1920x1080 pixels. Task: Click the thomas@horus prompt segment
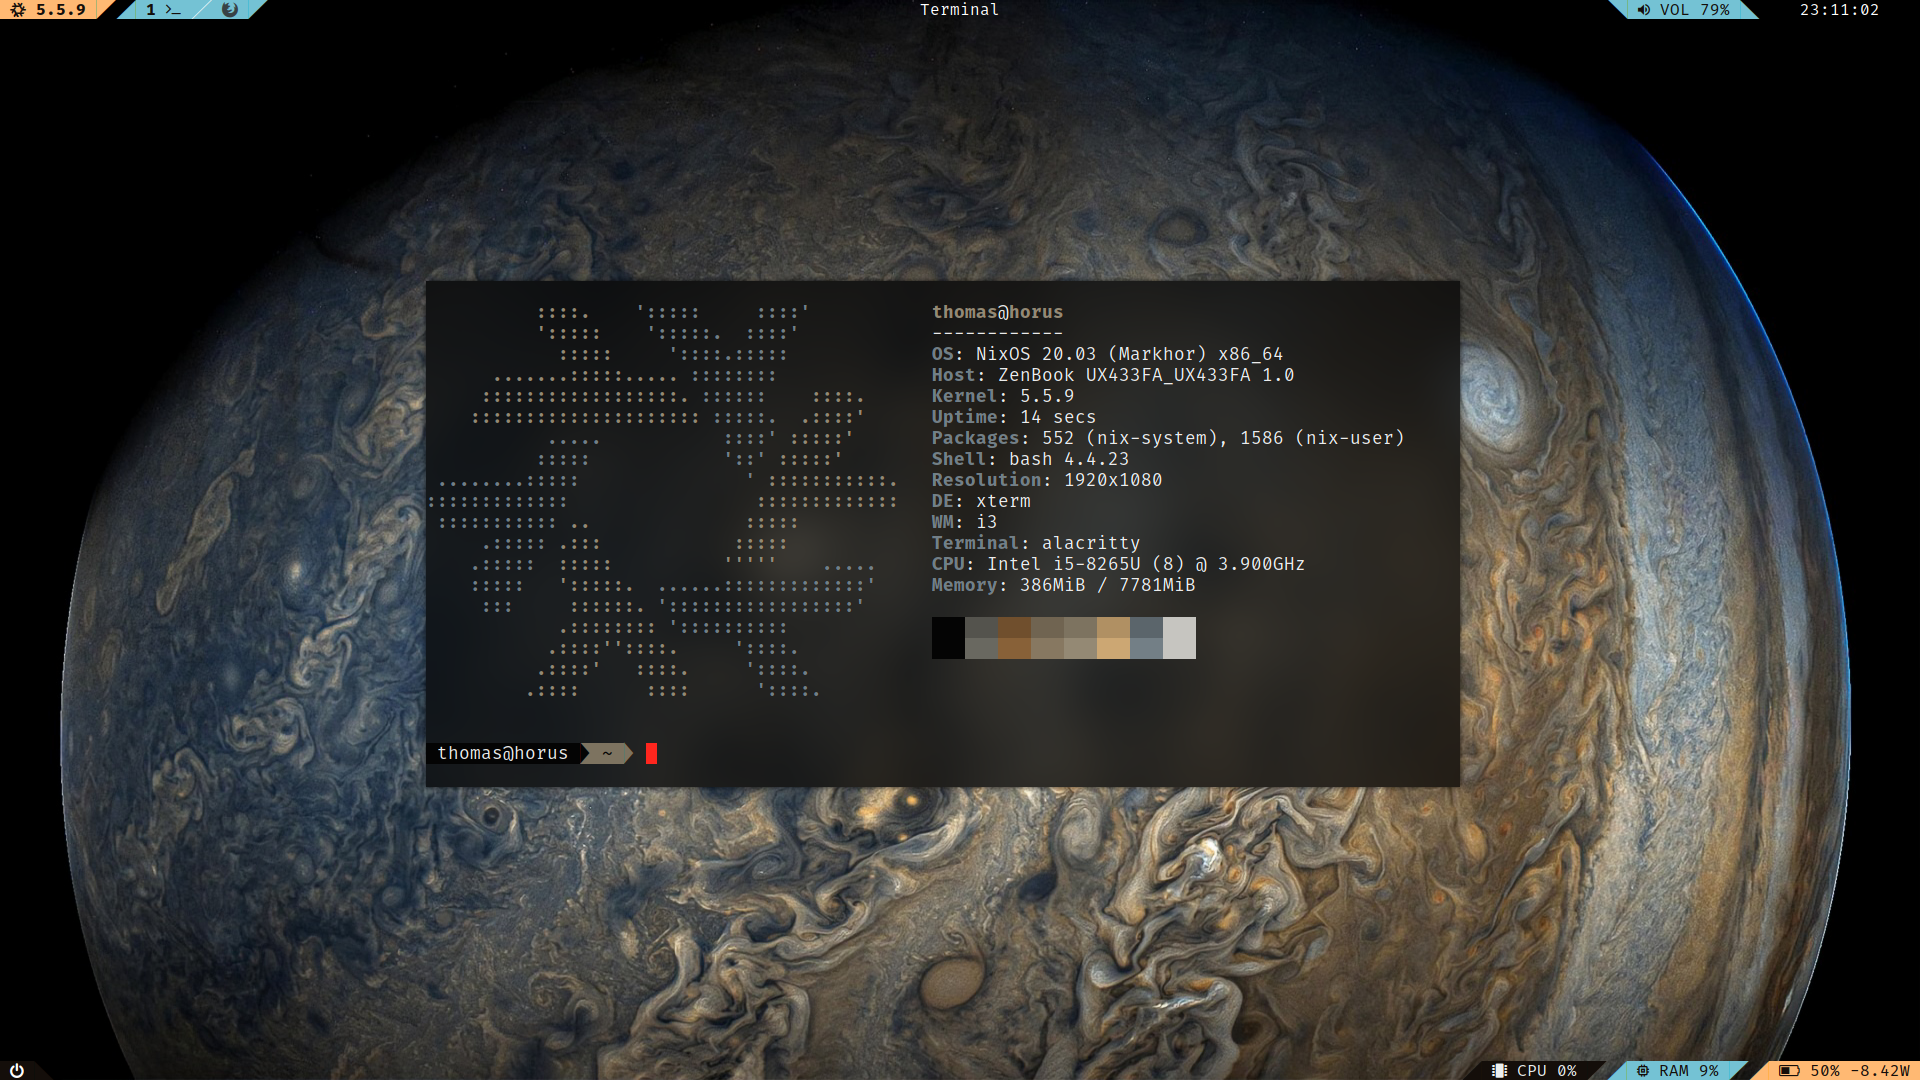[502, 753]
